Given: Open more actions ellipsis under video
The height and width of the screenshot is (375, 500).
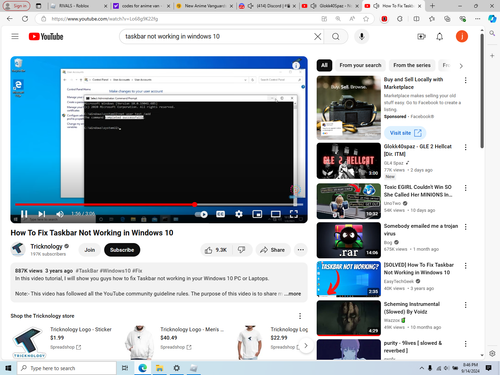Looking at the screenshot, I should [301, 250].
